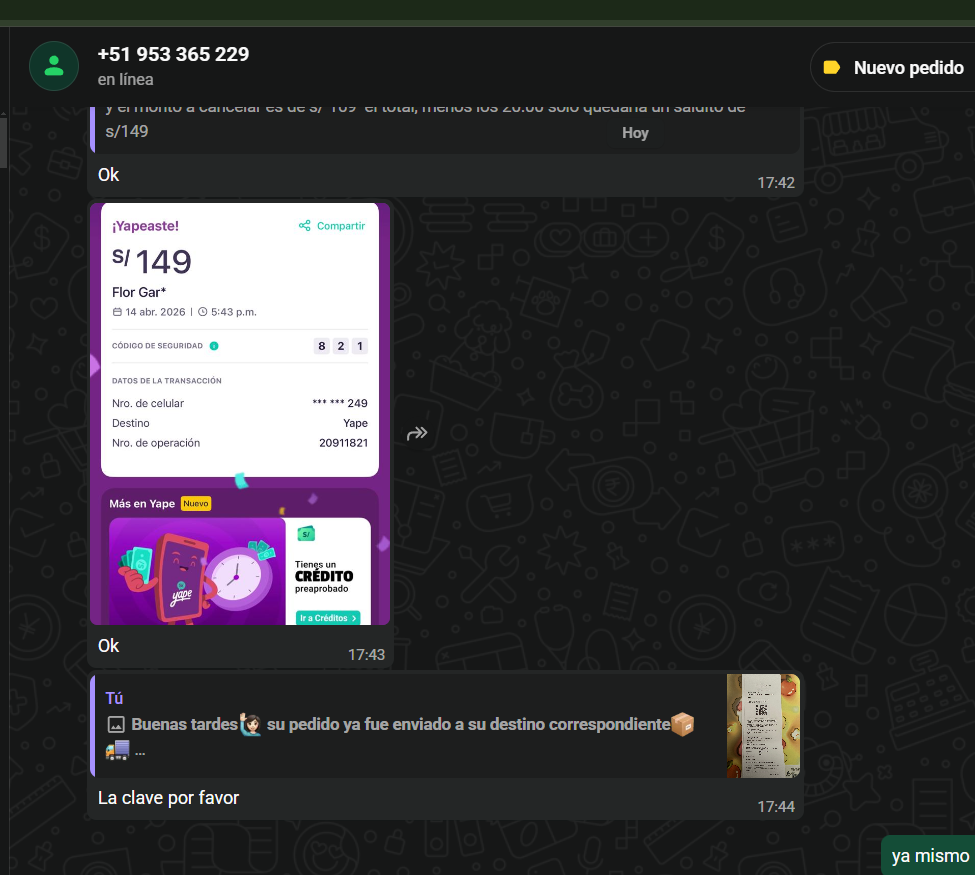
Task: Click the green info icon by Código de seguridad
Action: click(214, 346)
